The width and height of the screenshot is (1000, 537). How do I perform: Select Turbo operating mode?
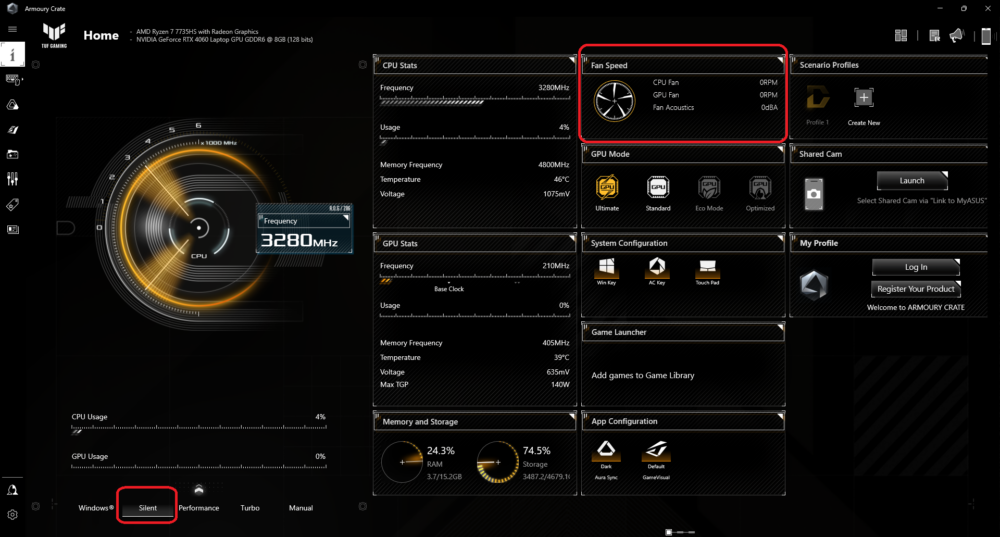click(249, 508)
